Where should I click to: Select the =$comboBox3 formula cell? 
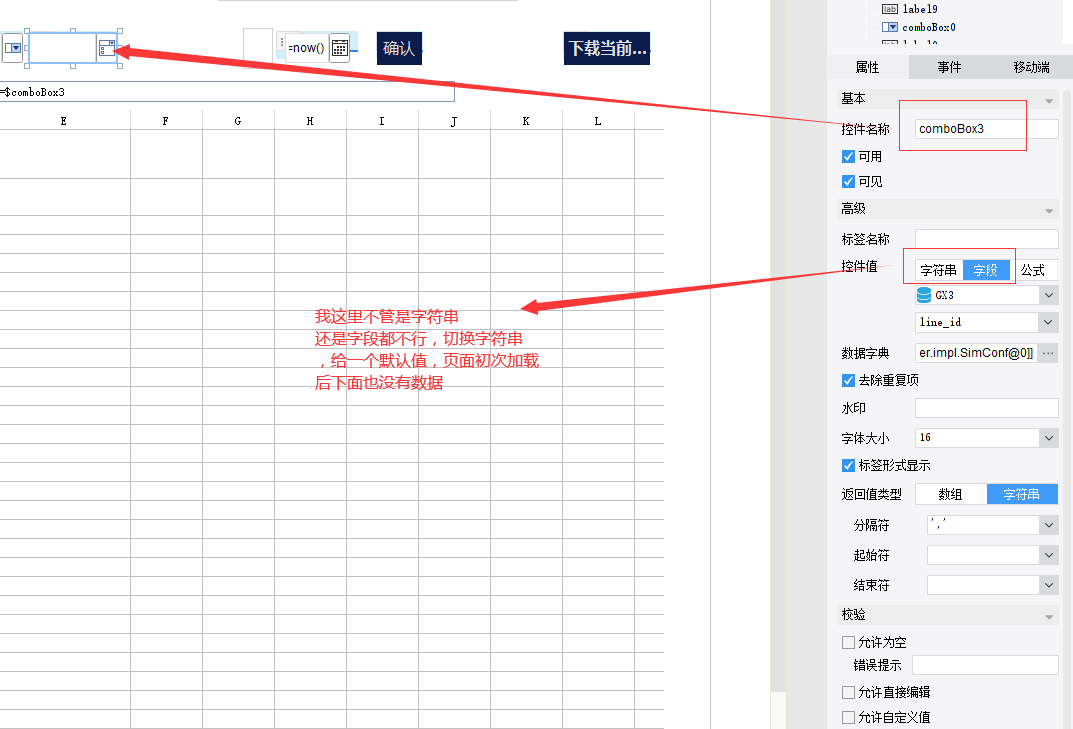(x=227, y=92)
